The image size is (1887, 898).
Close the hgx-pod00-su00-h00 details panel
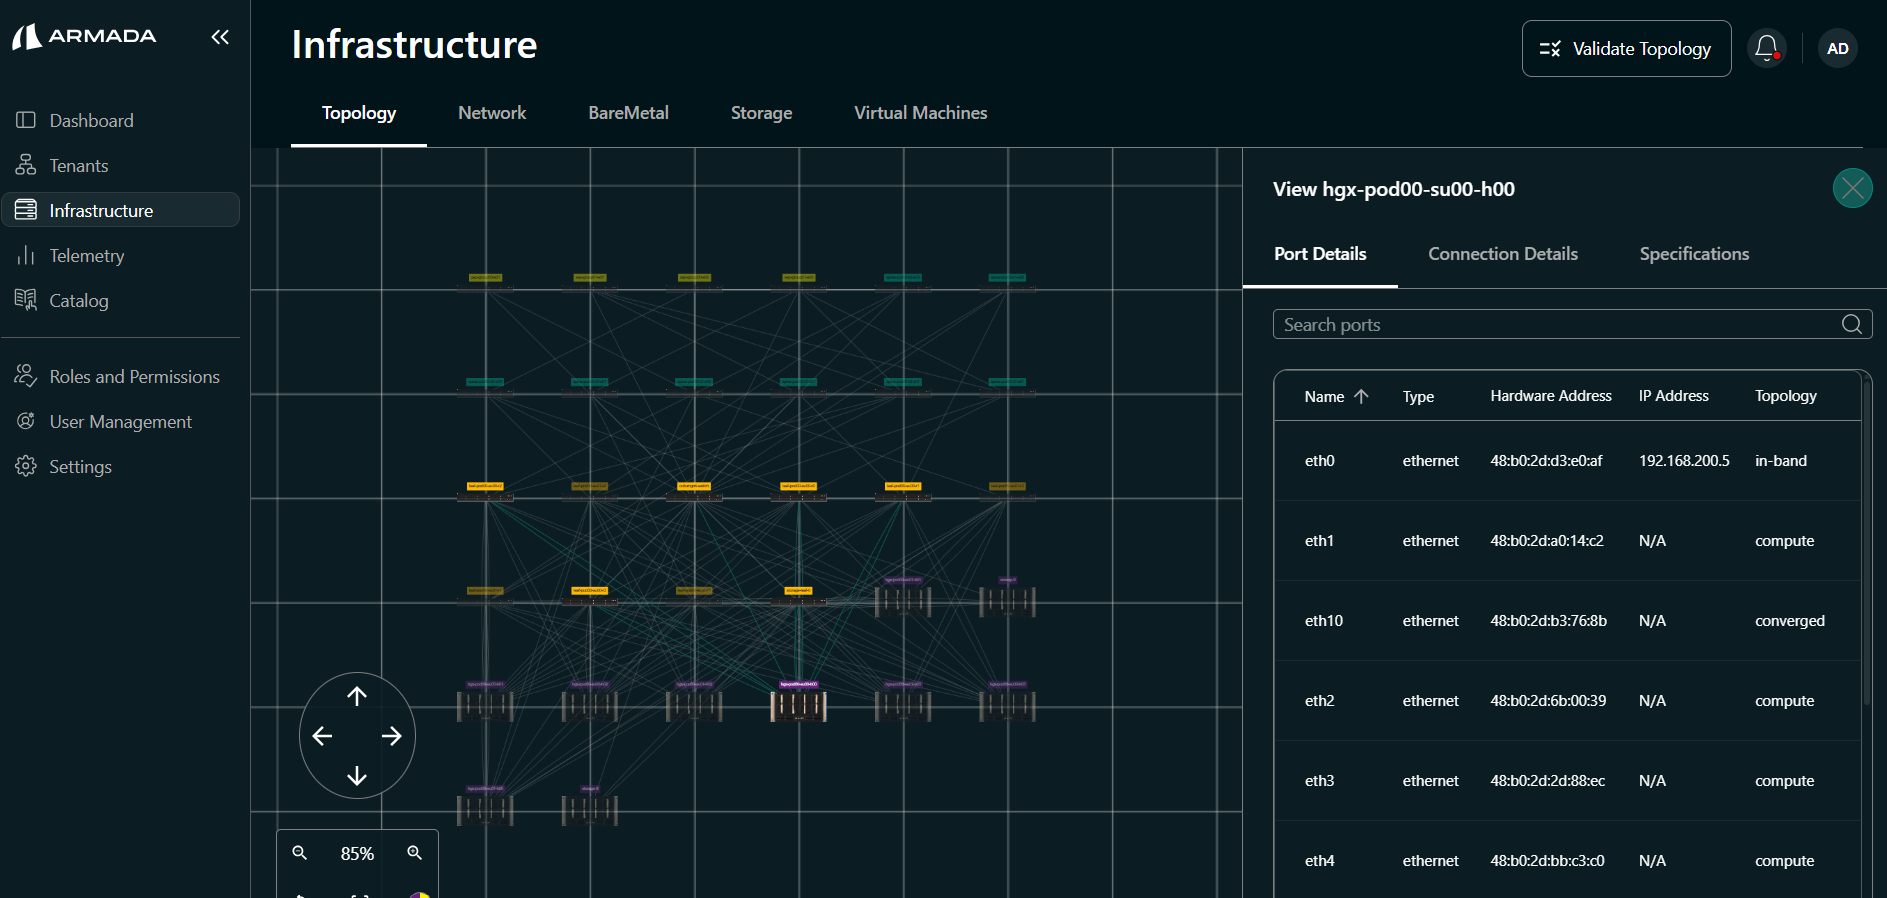point(1852,188)
